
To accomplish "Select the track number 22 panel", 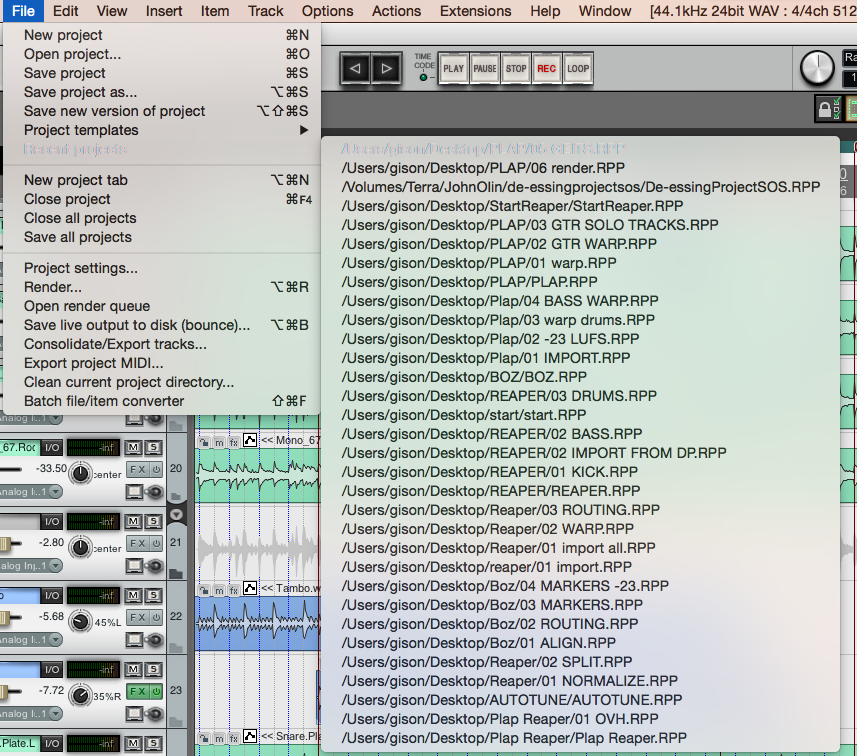I will 176,617.
